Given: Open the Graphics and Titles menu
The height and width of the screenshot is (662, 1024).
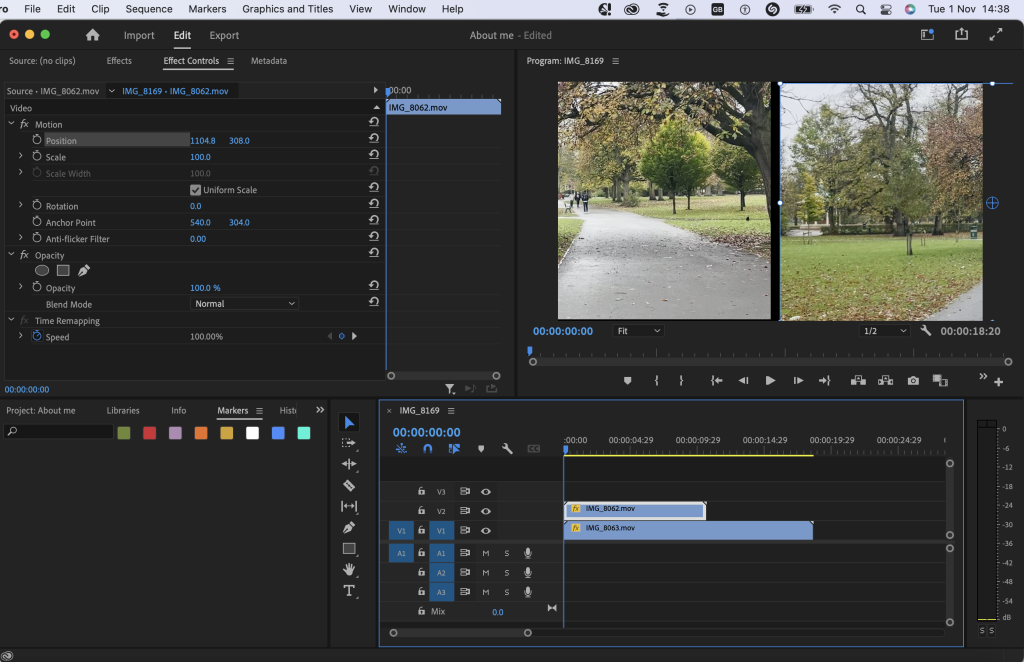Looking at the screenshot, I should (287, 9).
